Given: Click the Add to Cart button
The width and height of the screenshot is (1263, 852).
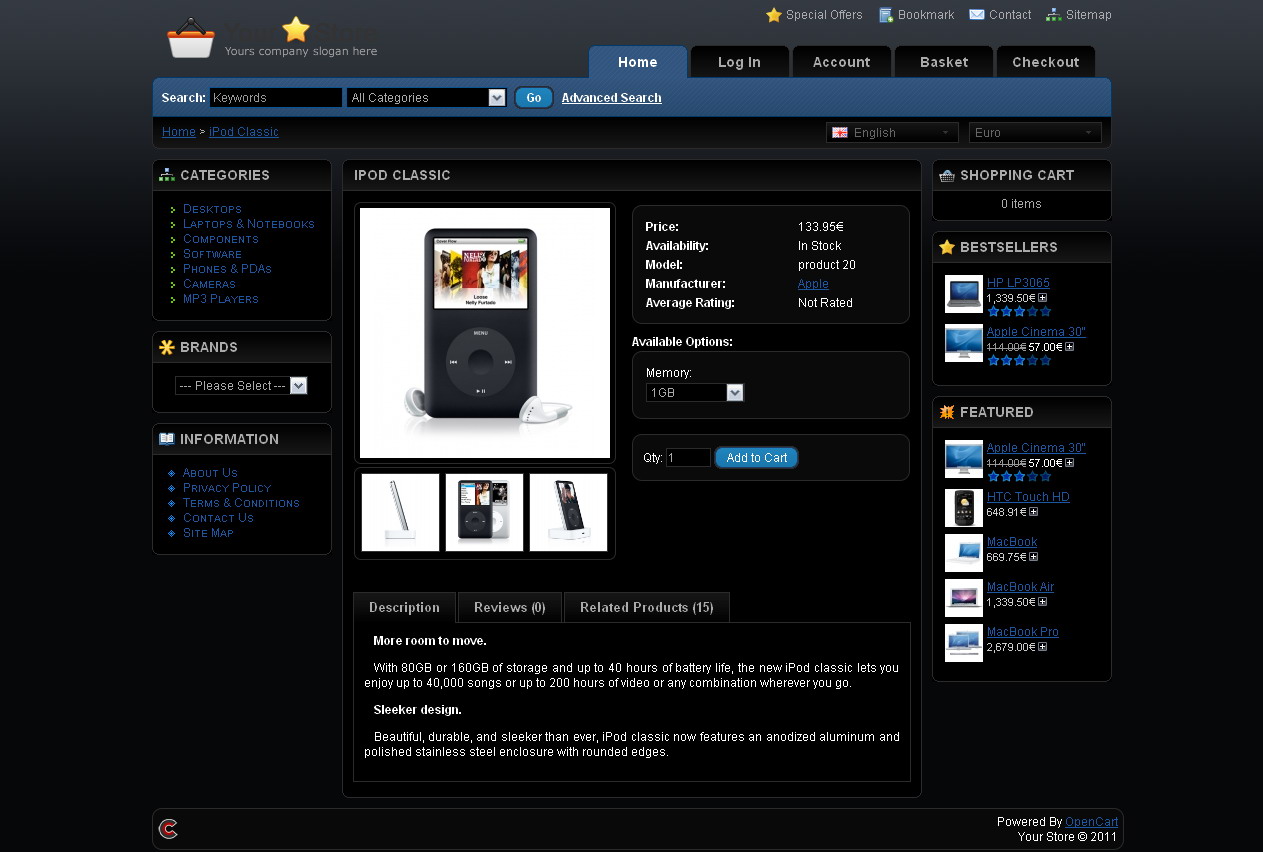Looking at the screenshot, I should pyautogui.click(x=757, y=458).
